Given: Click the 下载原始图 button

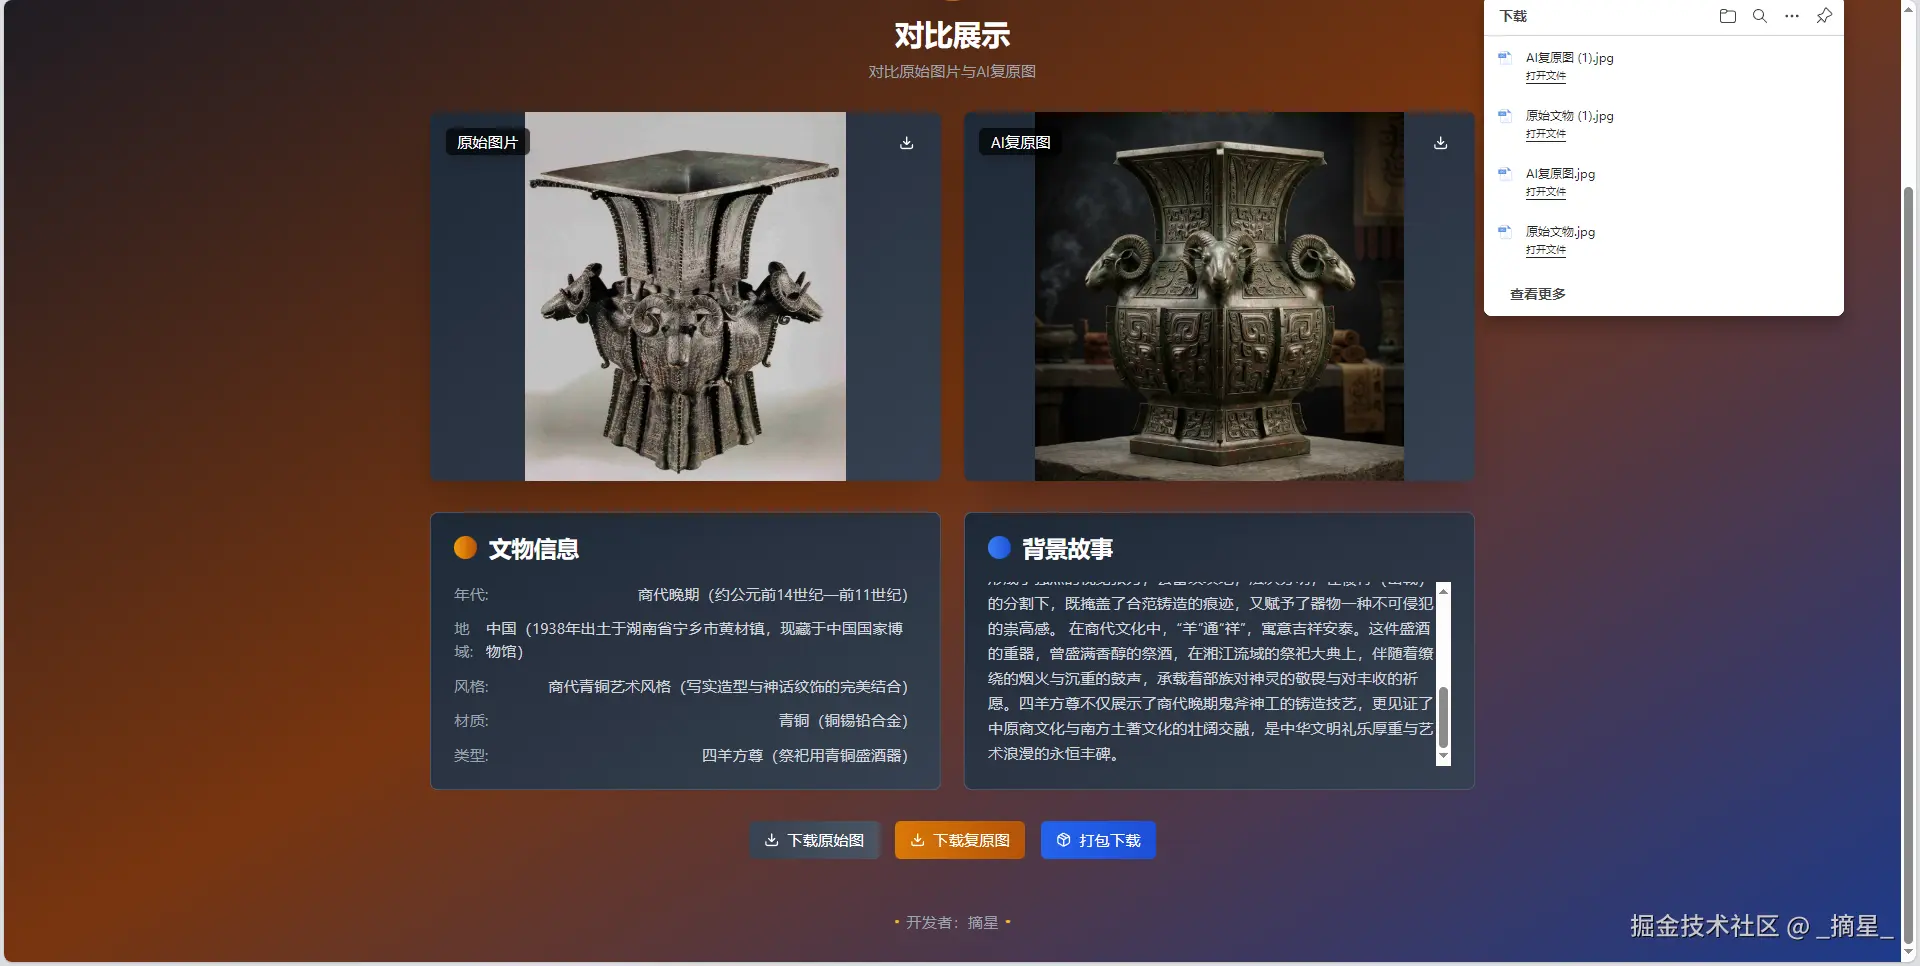Looking at the screenshot, I should click(814, 840).
